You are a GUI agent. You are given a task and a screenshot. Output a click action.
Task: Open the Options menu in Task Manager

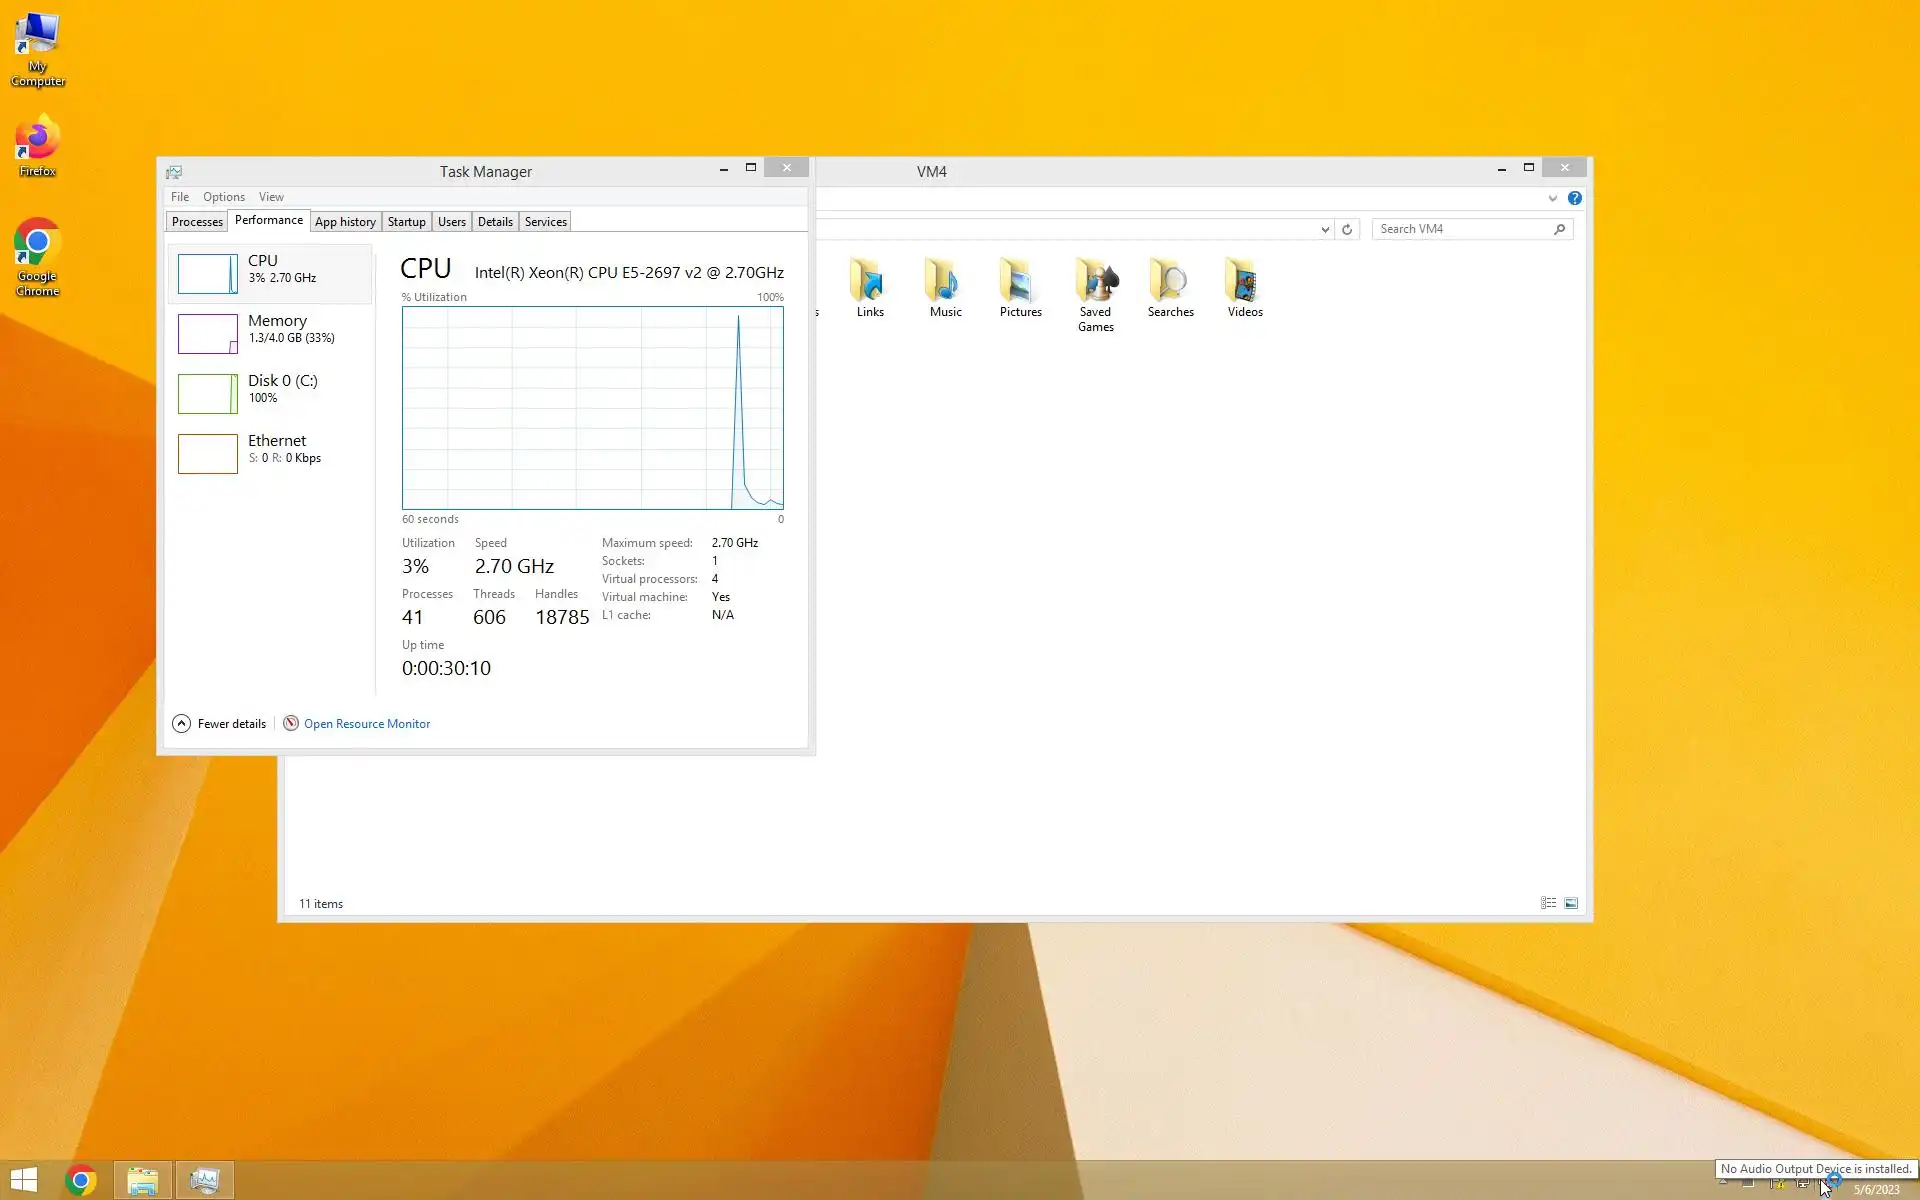[x=223, y=197]
